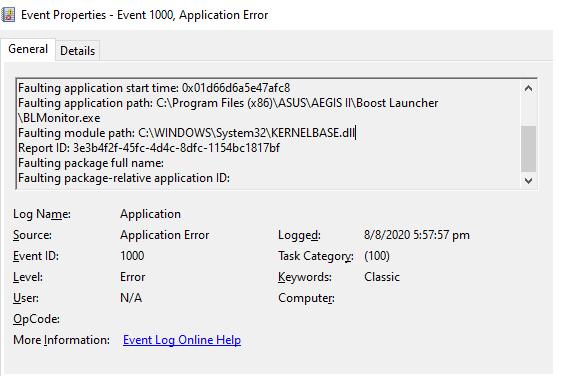This screenshot has height=376, width=562.
Task: Click the User: label
Action: 26,298
